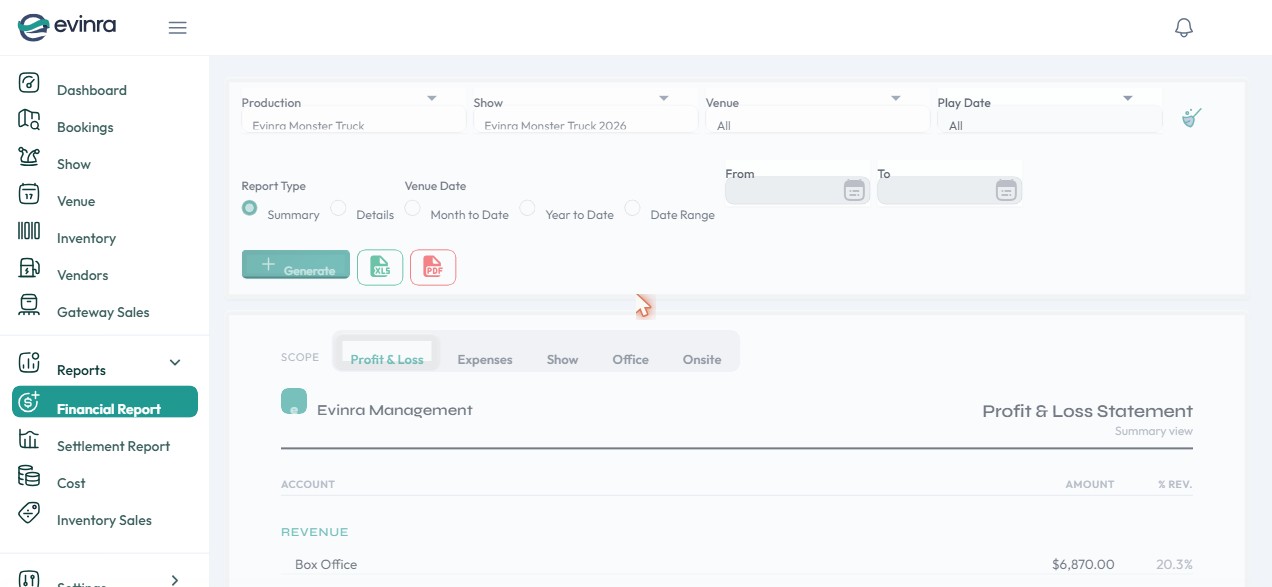Open the Play Date dropdown
The height and width of the screenshot is (587, 1272).
point(1050,120)
